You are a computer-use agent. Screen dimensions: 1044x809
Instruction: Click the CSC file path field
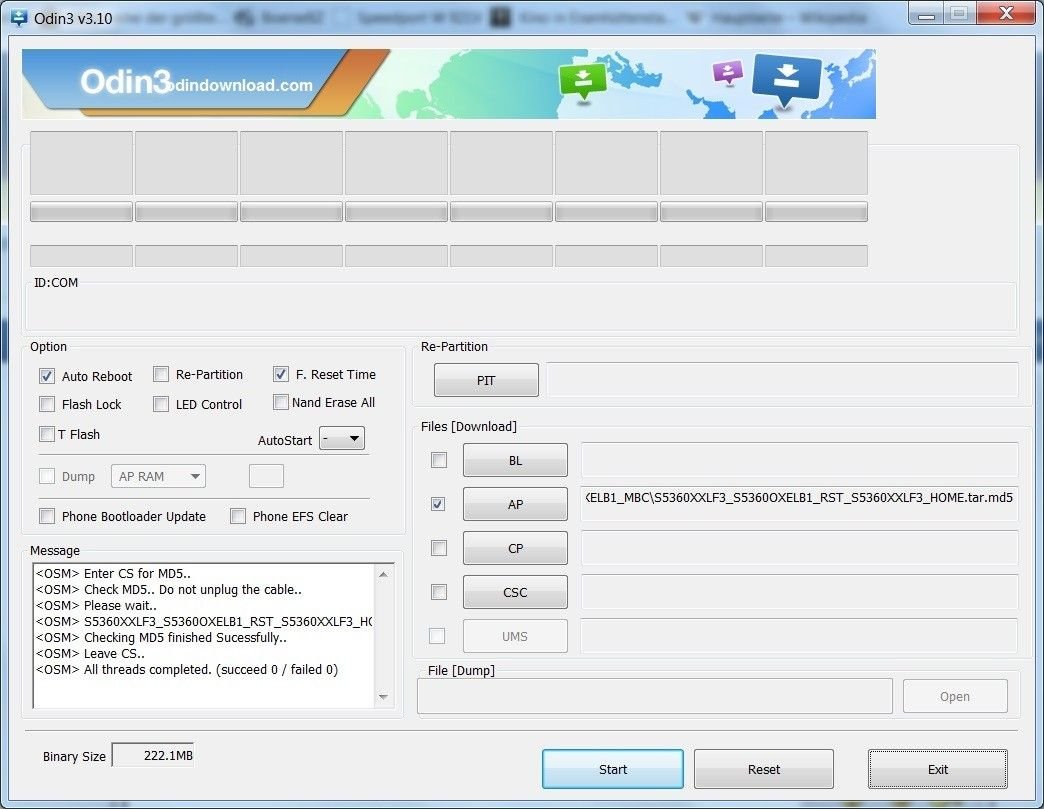tap(800, 591)
